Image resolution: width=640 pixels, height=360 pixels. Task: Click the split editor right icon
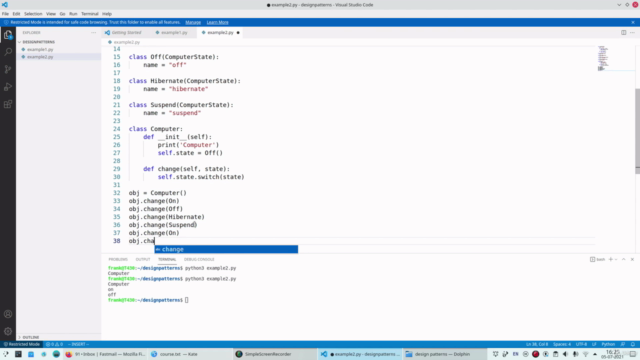[623, 33]
